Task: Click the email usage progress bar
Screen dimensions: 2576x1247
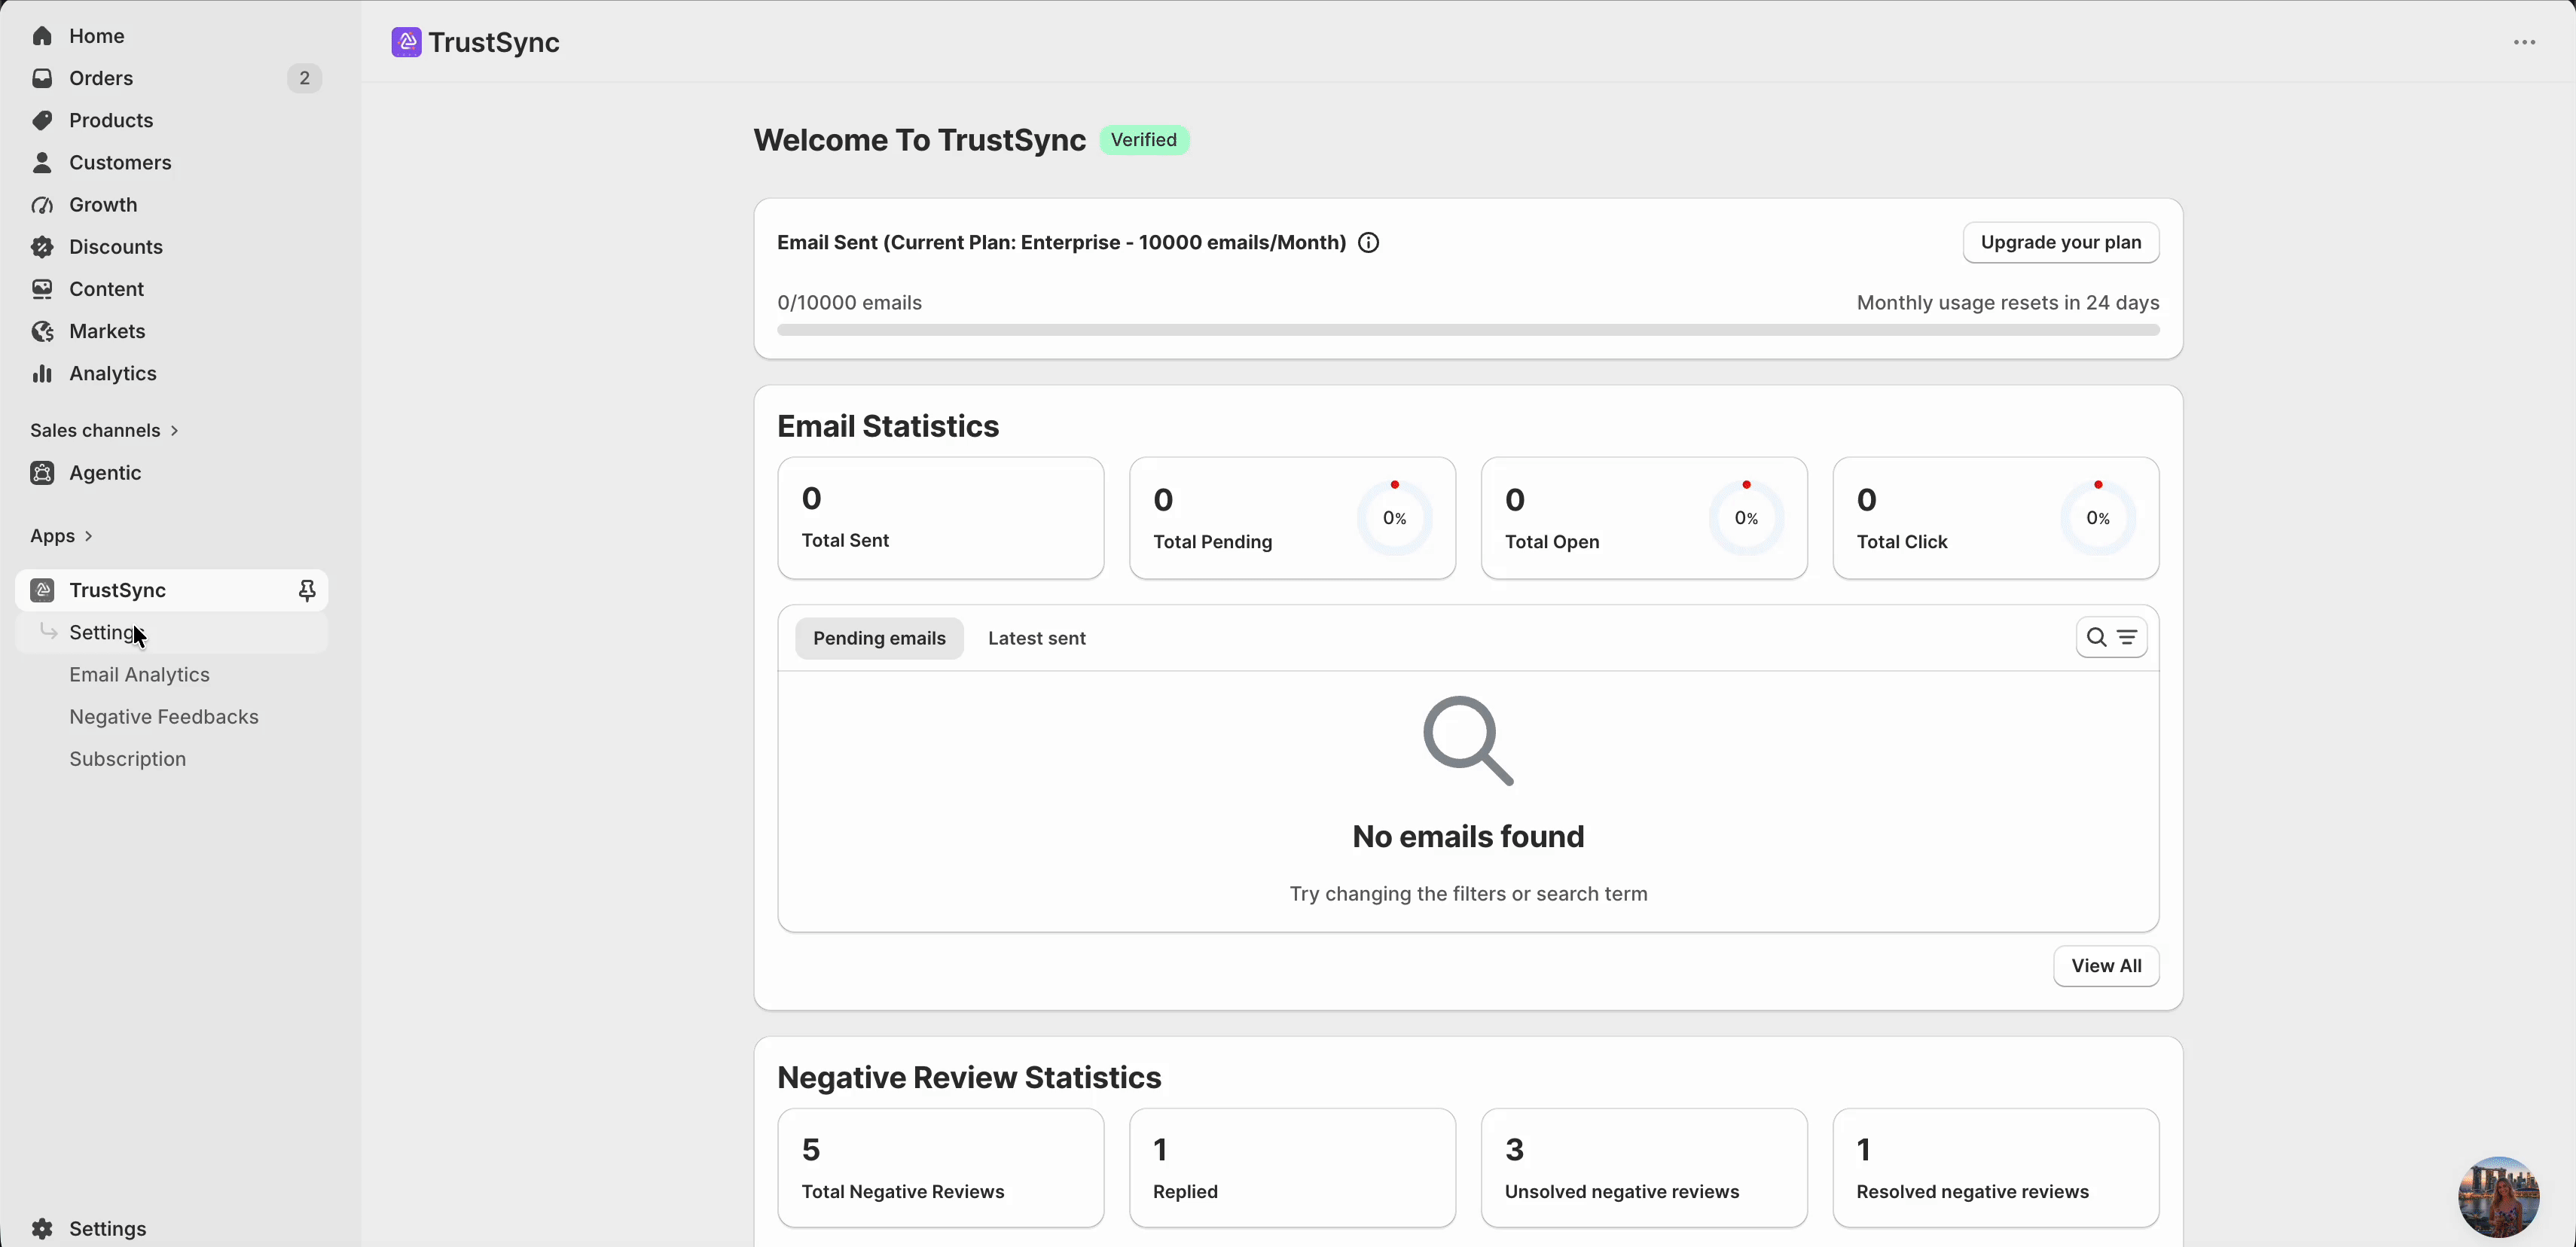Action: pos(1468,330)
